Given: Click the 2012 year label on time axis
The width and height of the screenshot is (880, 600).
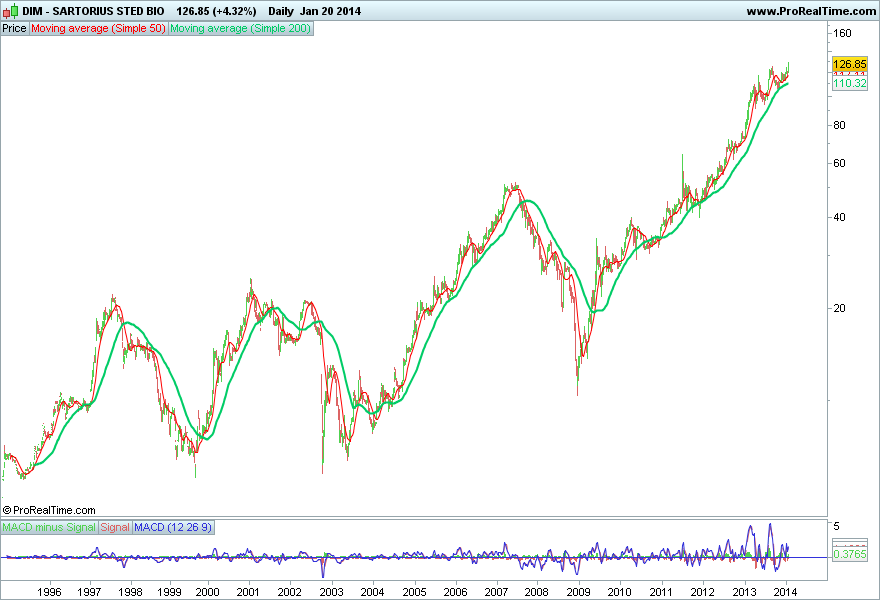Looking at the screenshot, I should tap(703, 592).
